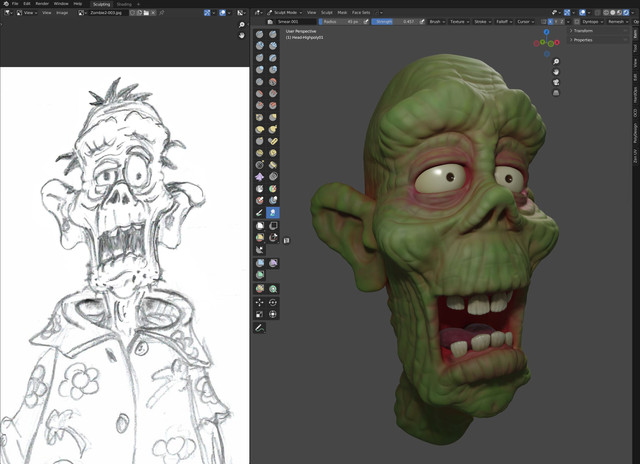640x464 pixels.
Task: Select the Move transform tool icon
Action: pyautogui.click(x=260, y=302)
